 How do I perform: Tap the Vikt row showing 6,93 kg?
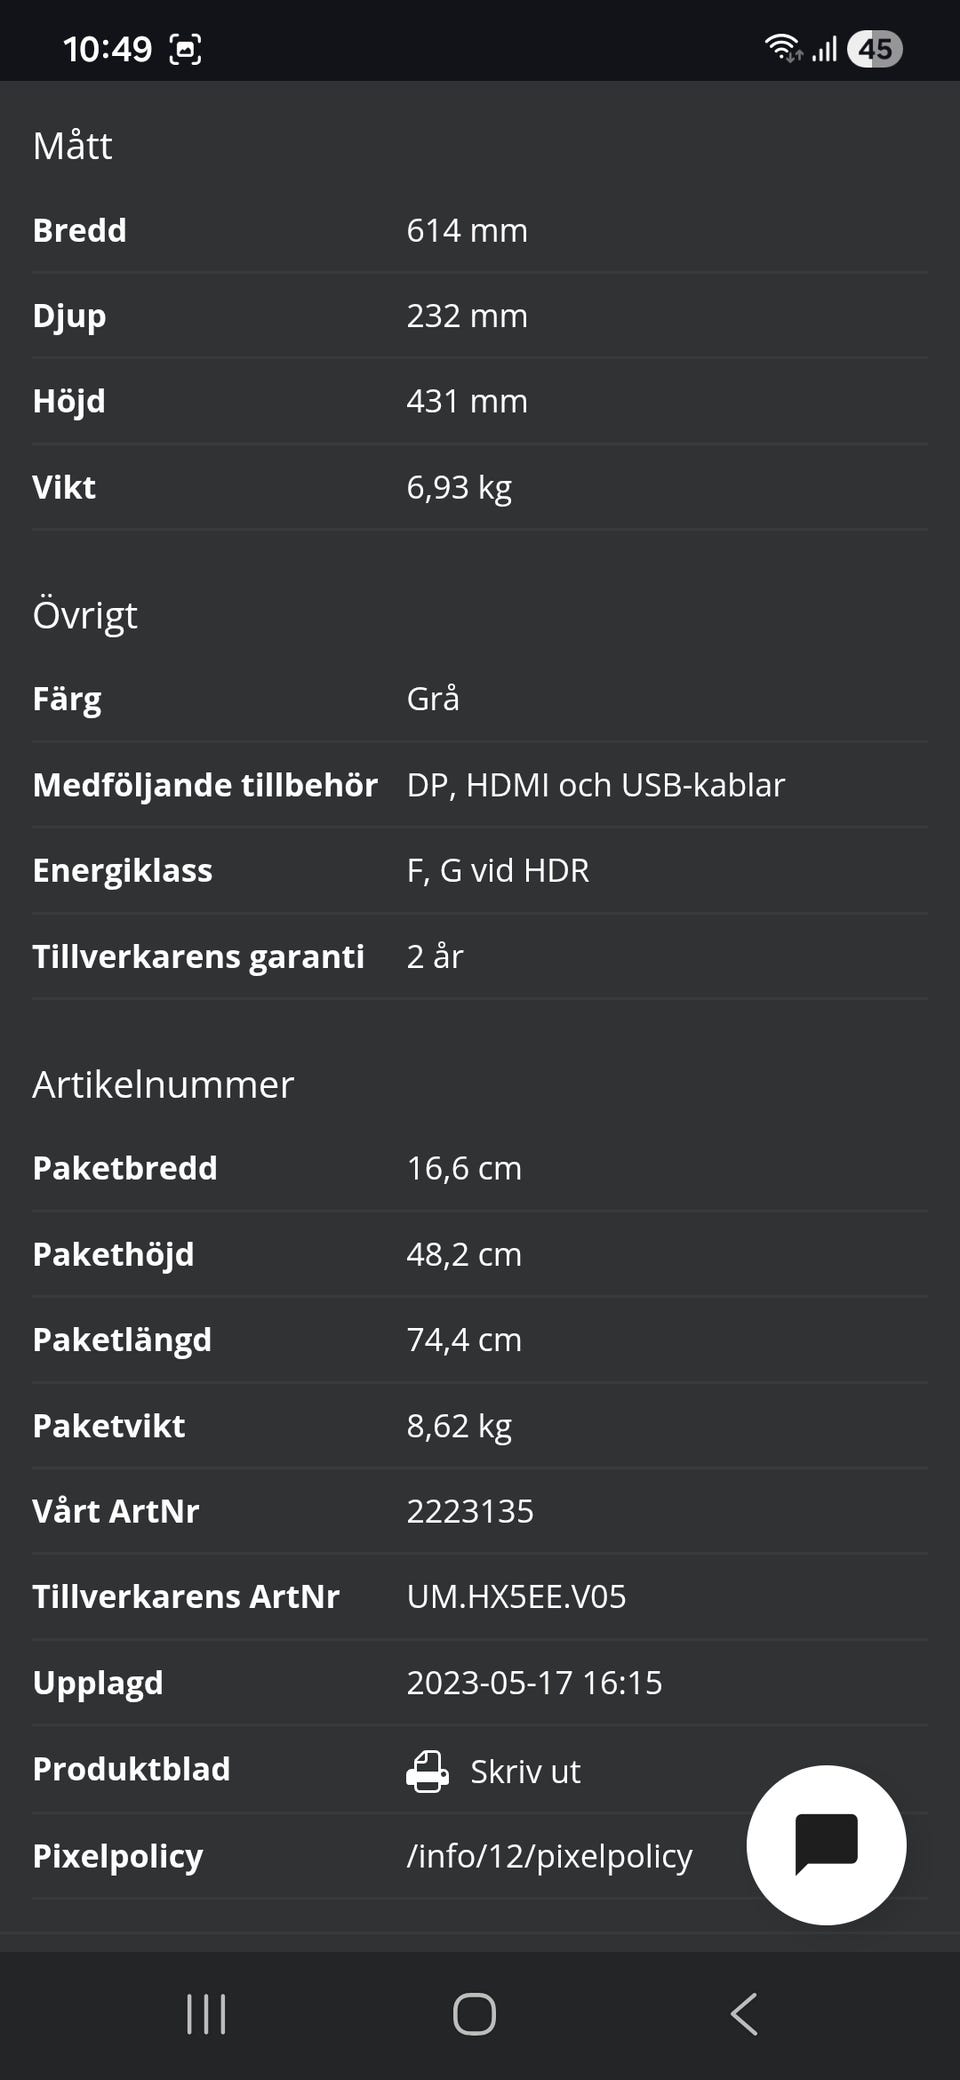point(458,487)
